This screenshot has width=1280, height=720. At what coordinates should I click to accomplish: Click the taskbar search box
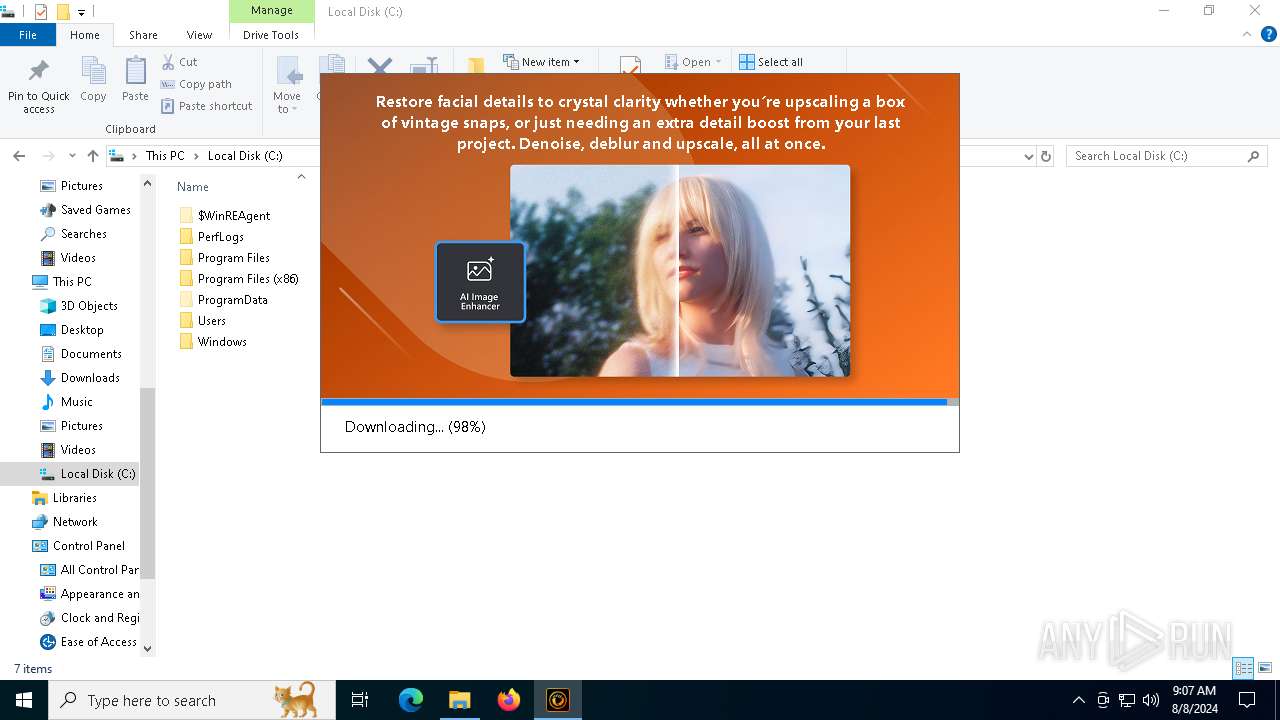pos(192,700)
